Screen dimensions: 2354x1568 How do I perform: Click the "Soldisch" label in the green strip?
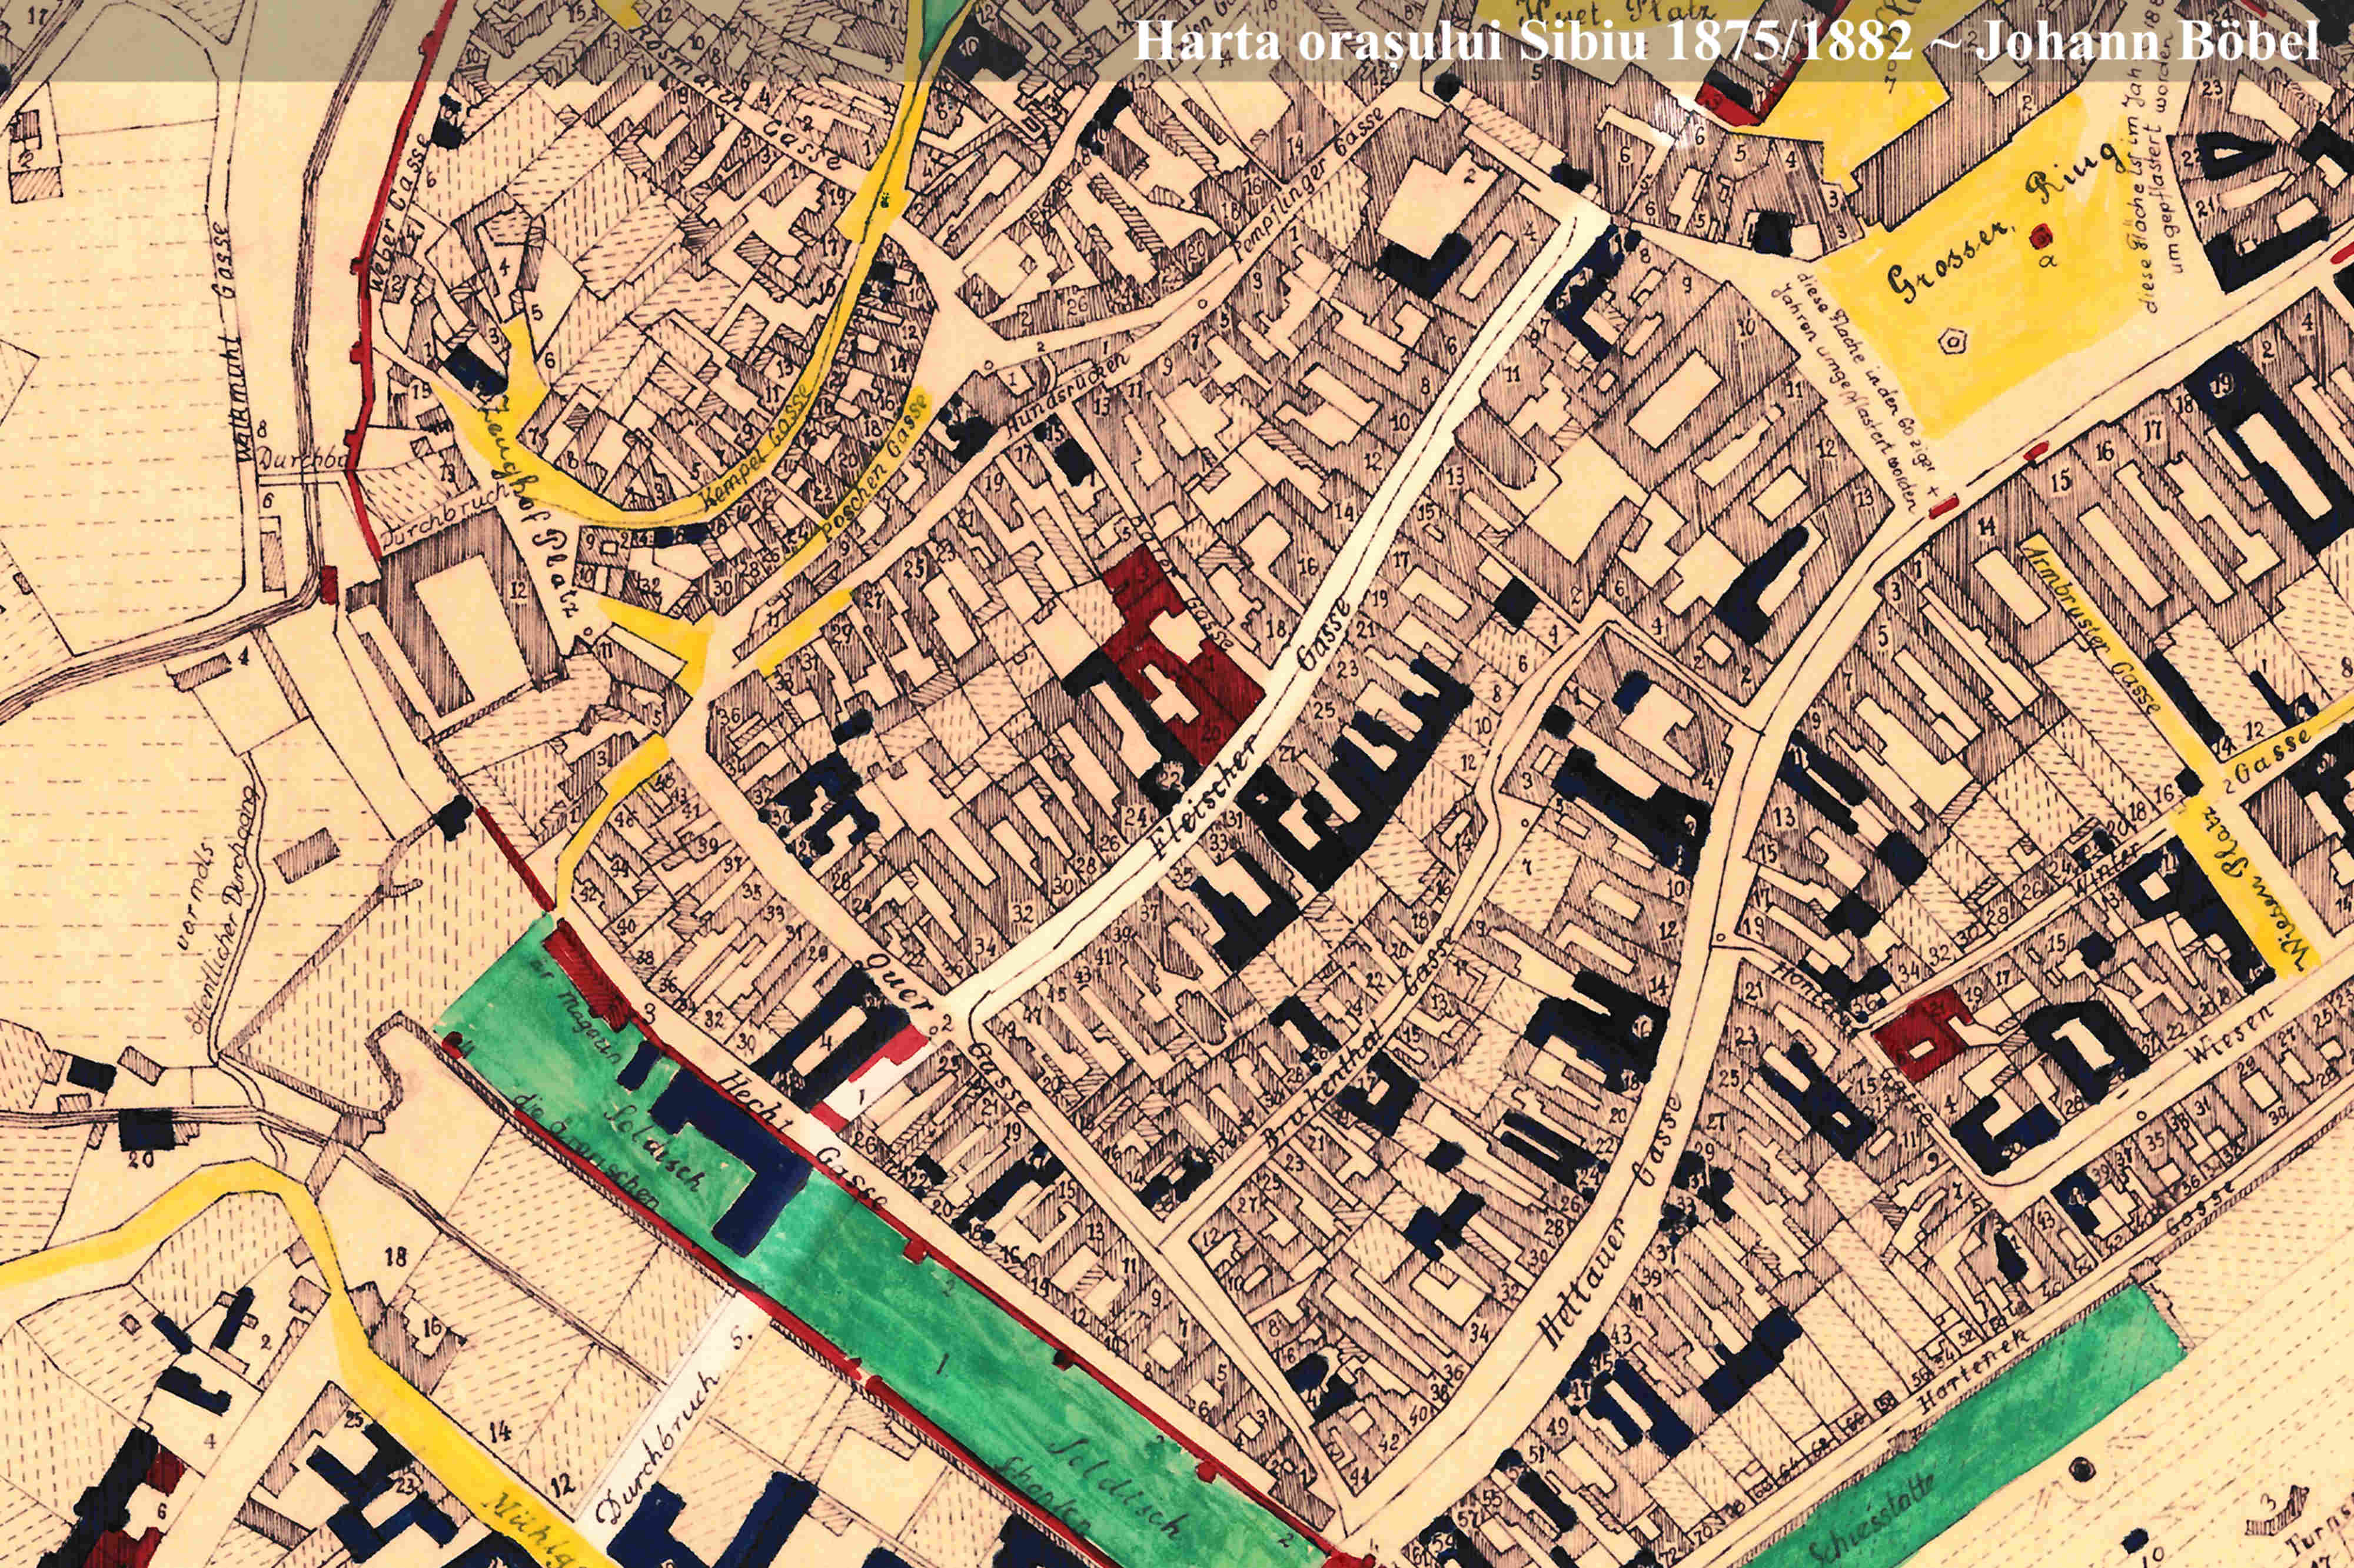click(x=655, y=1150)
